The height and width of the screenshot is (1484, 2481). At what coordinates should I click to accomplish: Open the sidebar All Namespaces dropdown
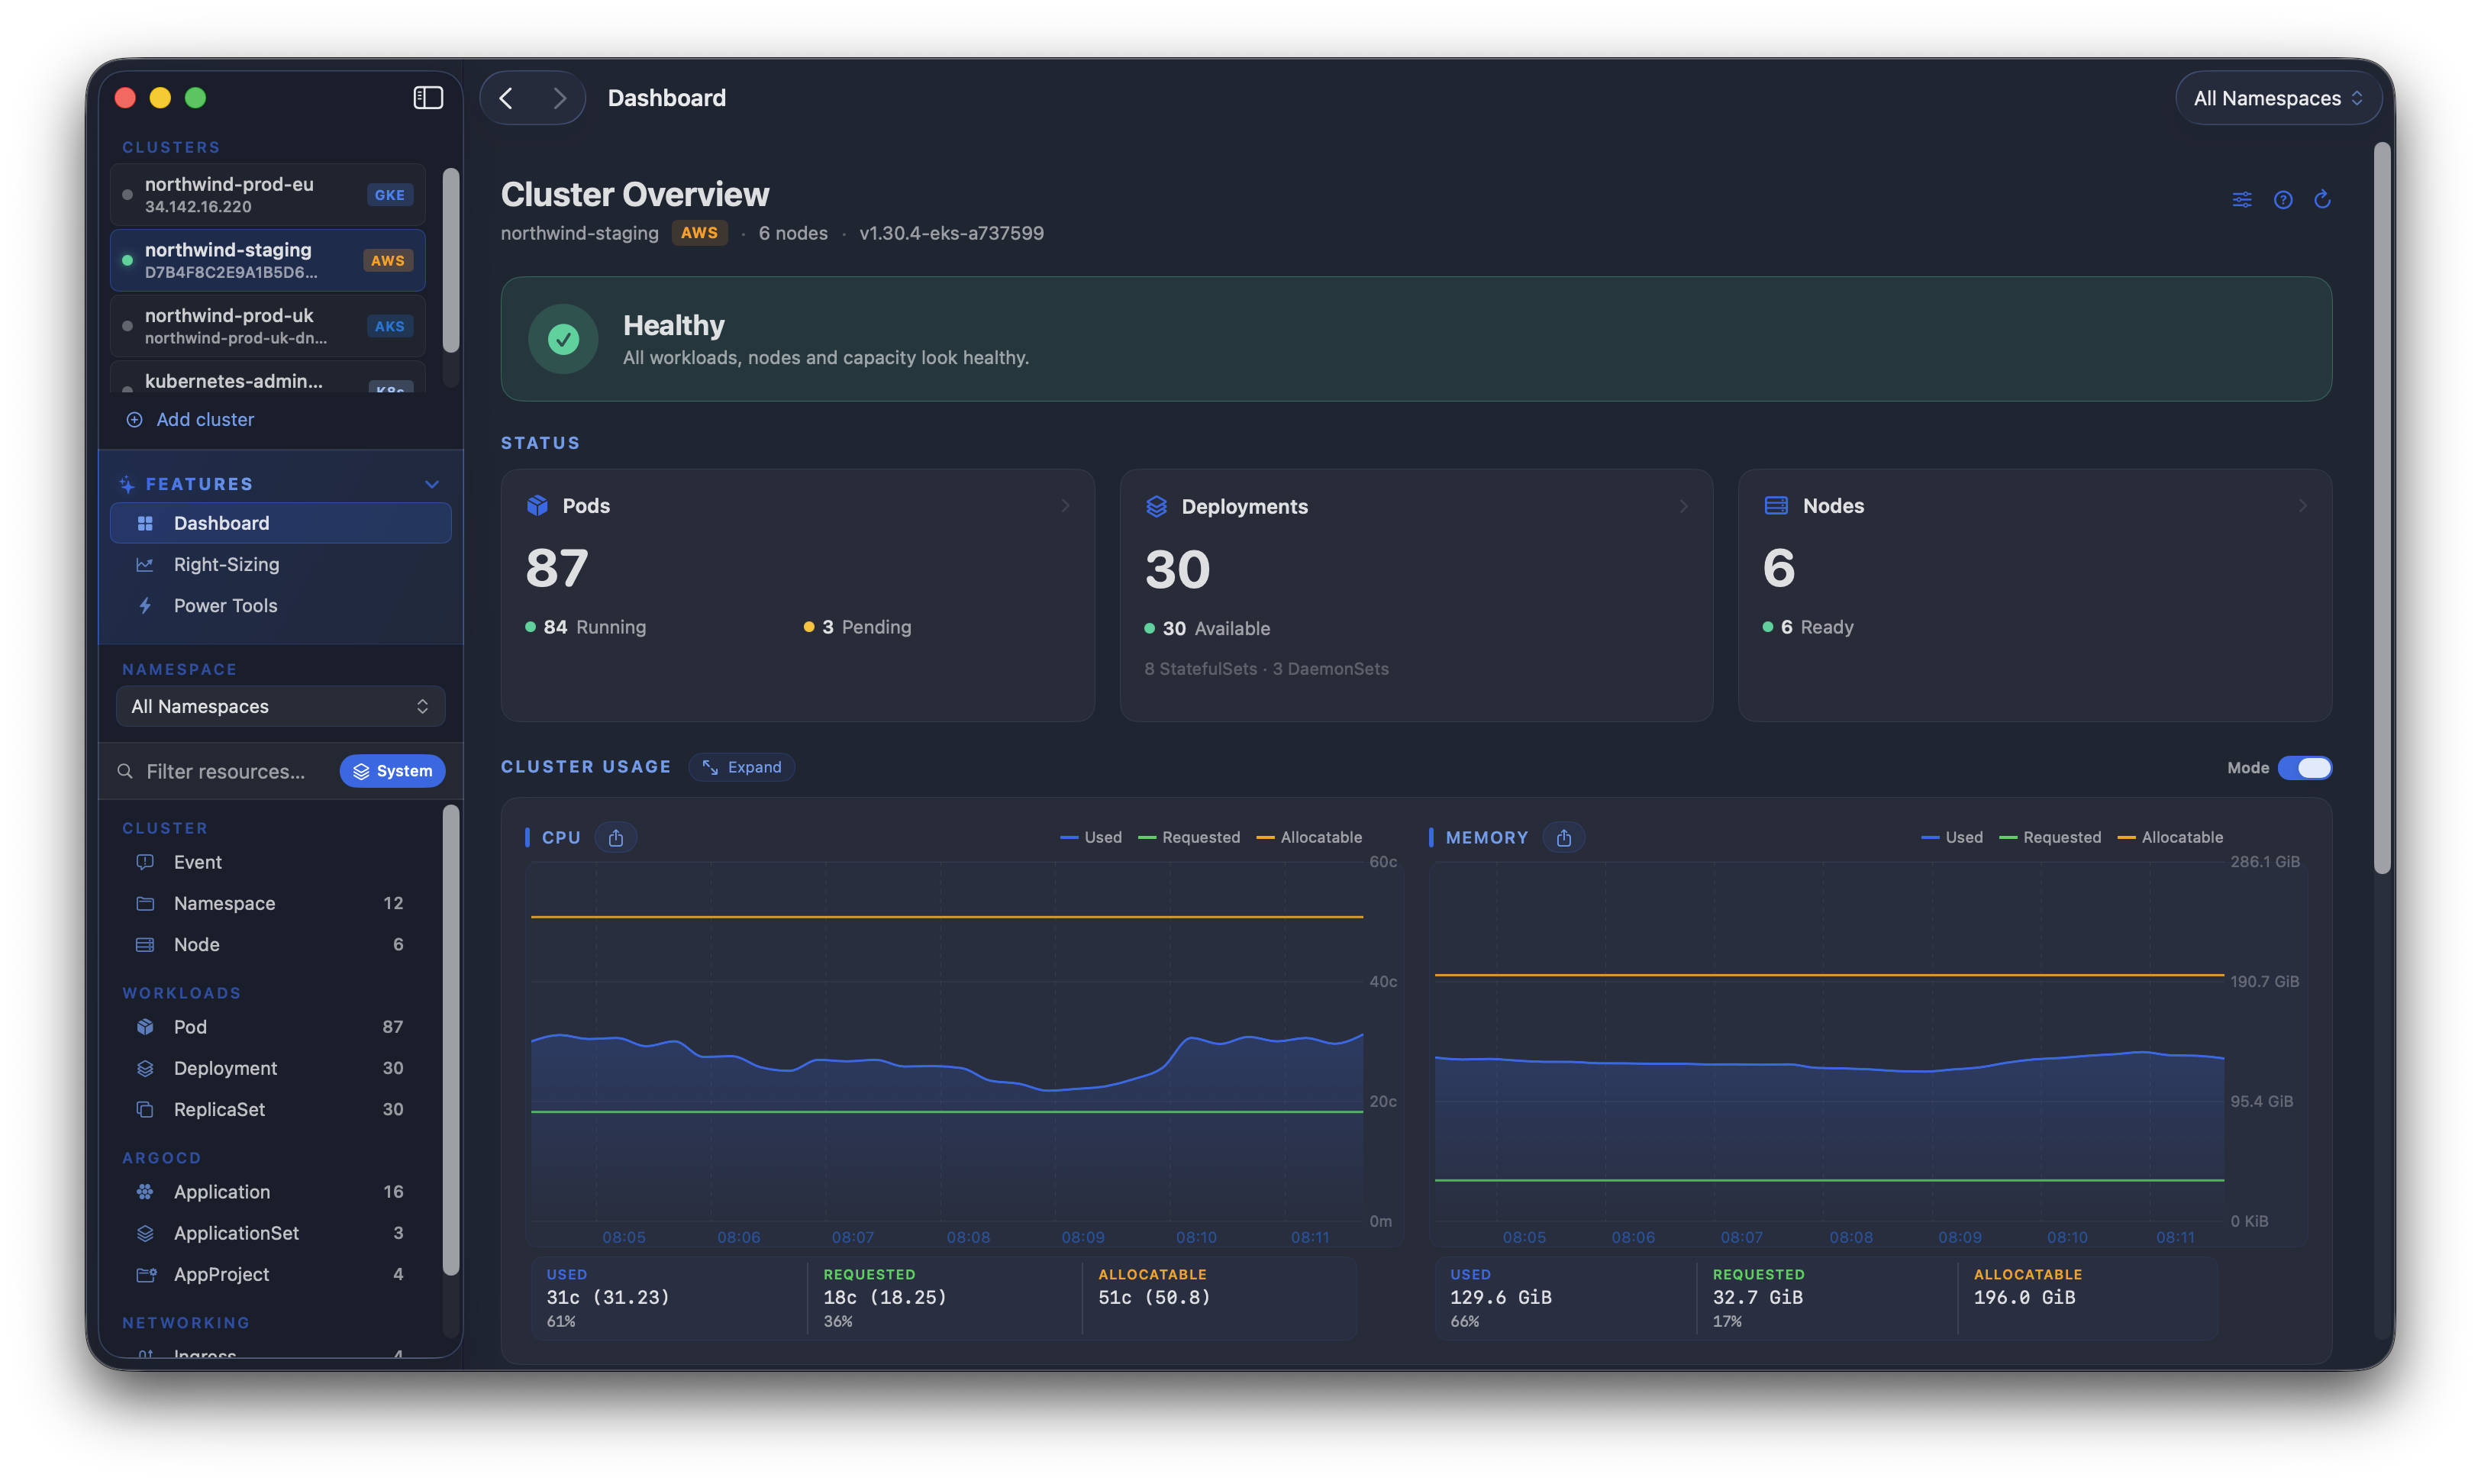click(x=280, y=706)
